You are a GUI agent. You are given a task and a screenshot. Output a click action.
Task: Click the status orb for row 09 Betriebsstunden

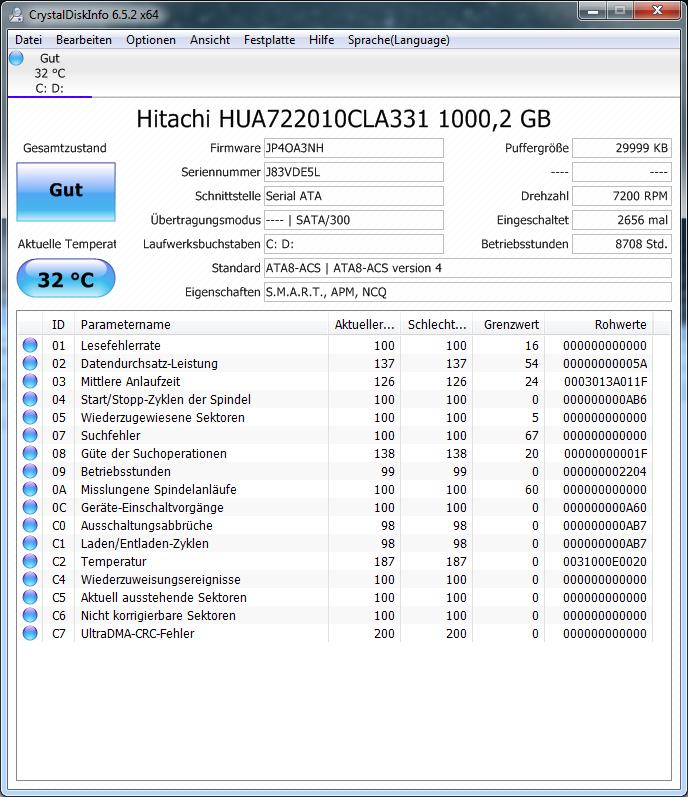30,471
